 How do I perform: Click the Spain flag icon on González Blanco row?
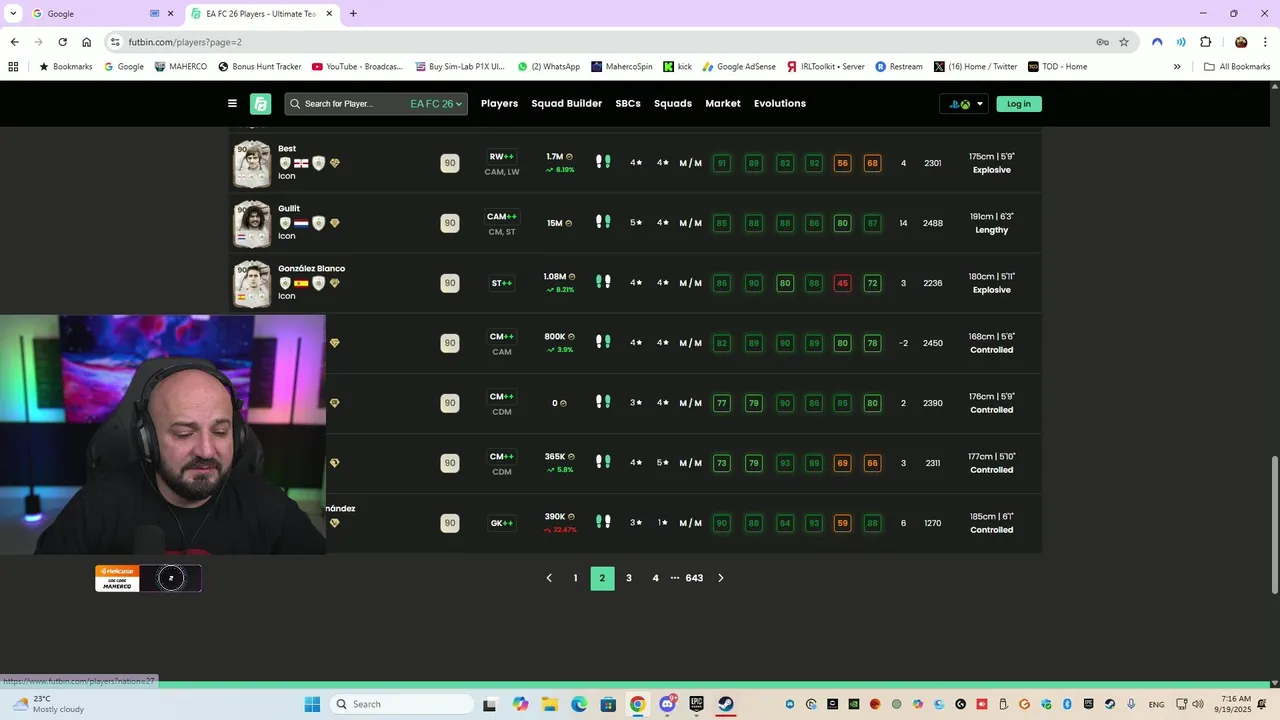click(x=301, y=283)
